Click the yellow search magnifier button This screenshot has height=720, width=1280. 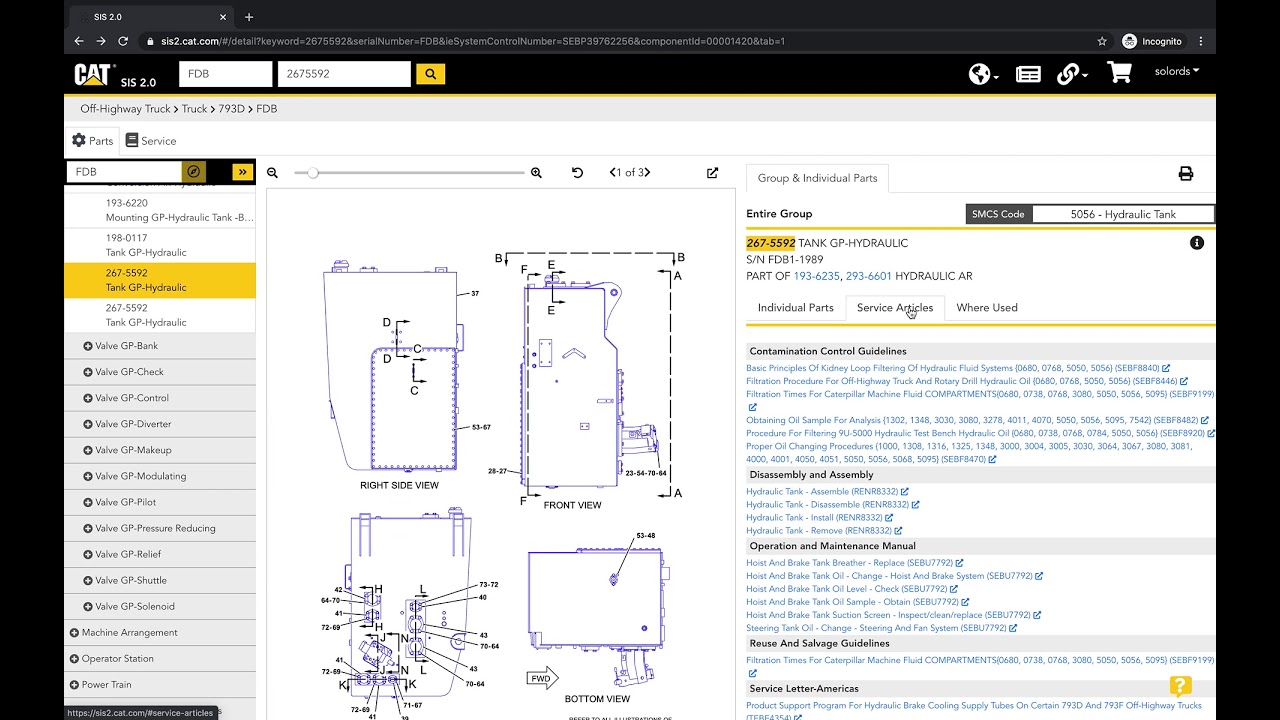[430, 74]
